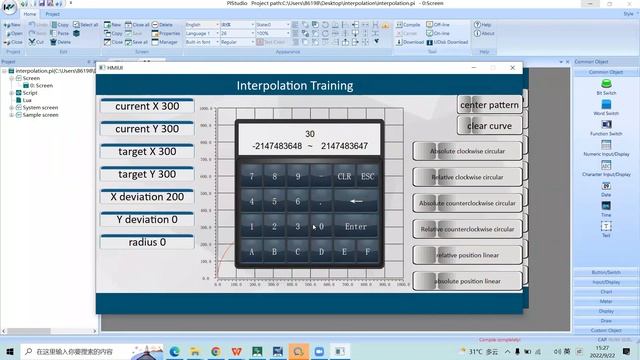Expand the Sample screen tree node
The height and width of the screenshot is (360, 640).
pos(11,115)
